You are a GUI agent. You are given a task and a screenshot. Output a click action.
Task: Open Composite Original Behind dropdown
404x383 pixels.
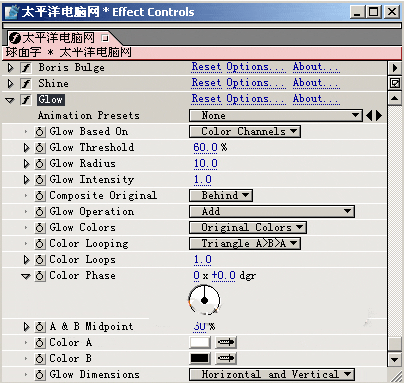(221, 196)
